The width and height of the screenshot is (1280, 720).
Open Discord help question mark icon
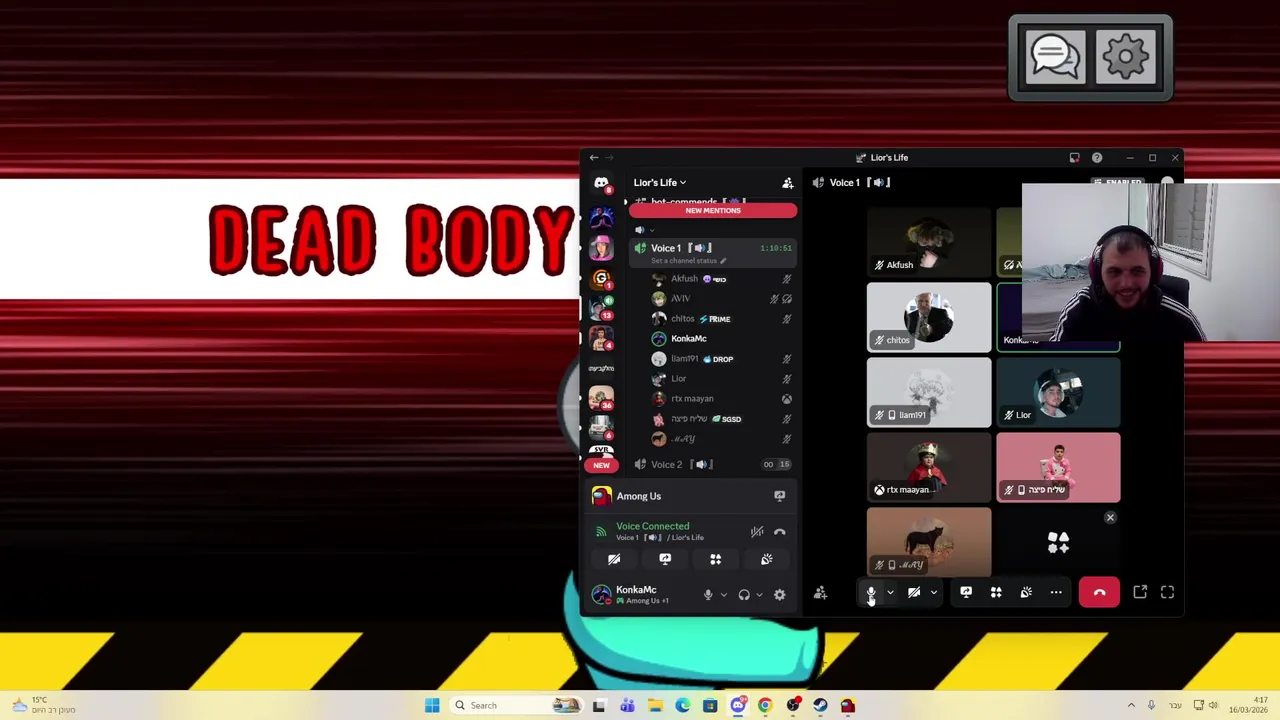[x=1097, y=158]
